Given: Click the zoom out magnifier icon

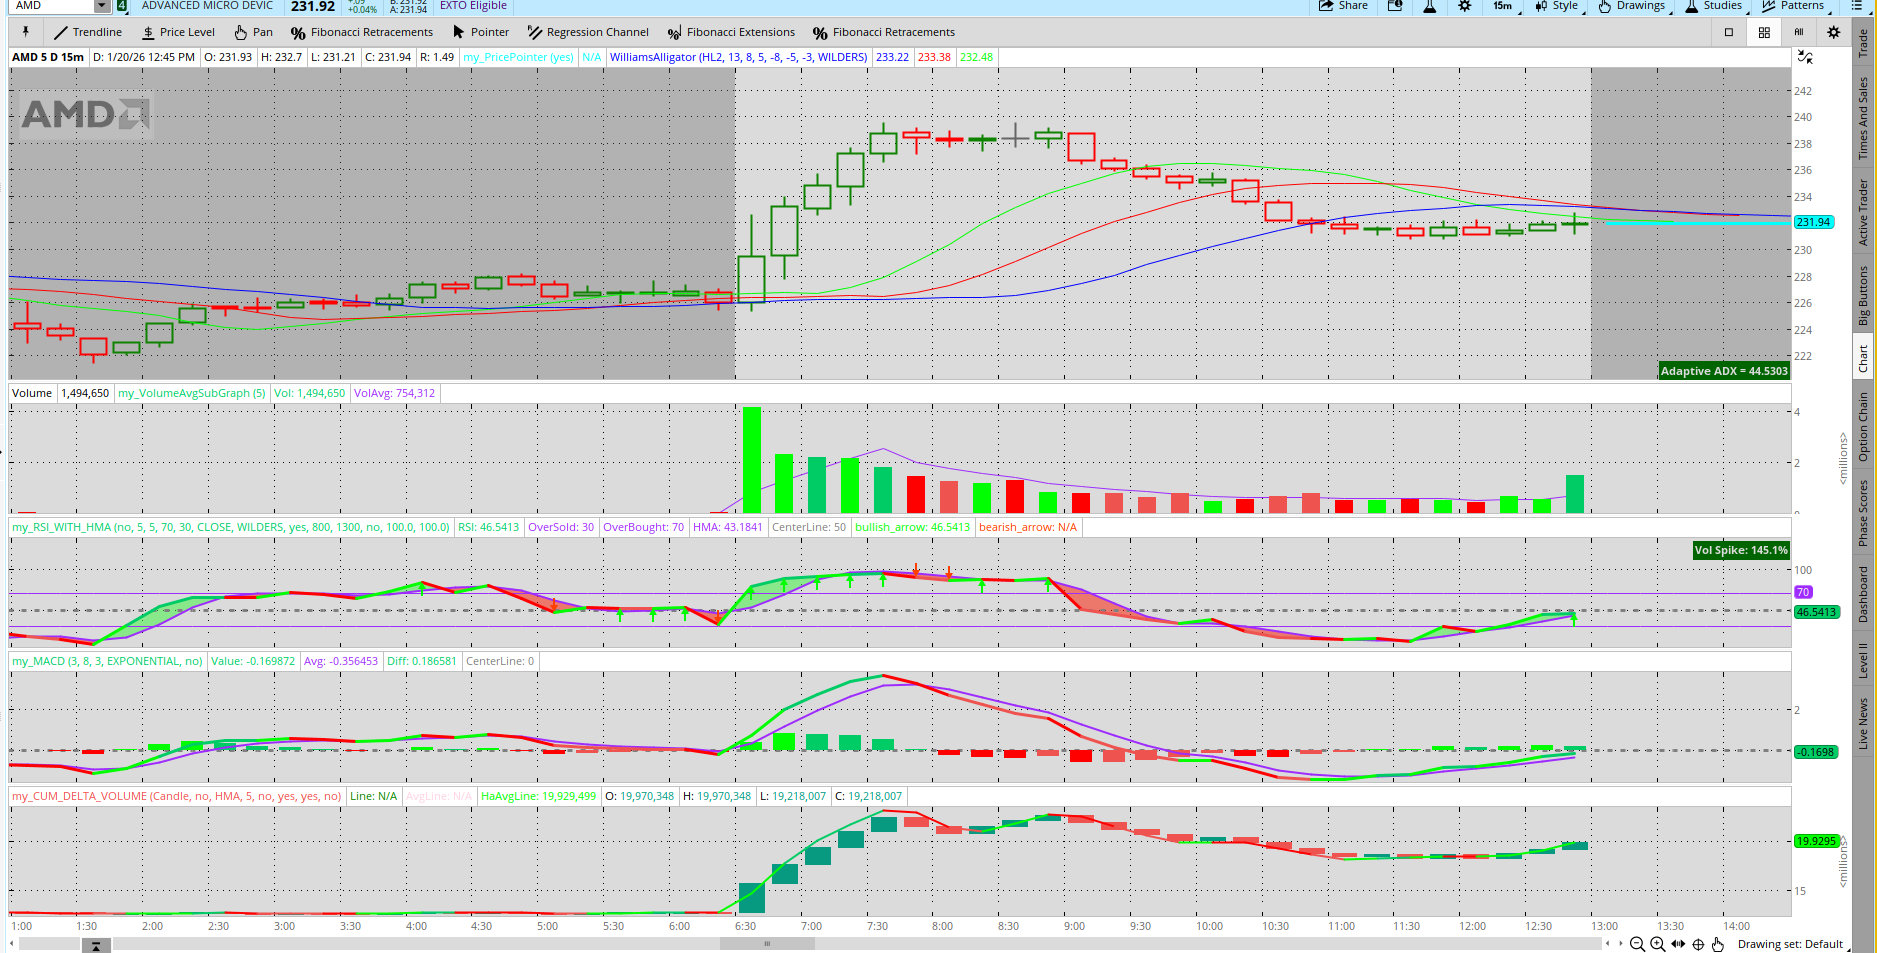Looking at the screenshot, I should (x=1637, y=944).
